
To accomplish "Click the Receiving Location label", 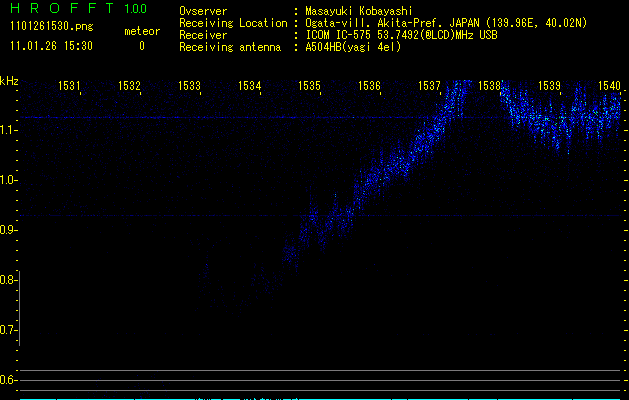I will [x=233, y=23].
